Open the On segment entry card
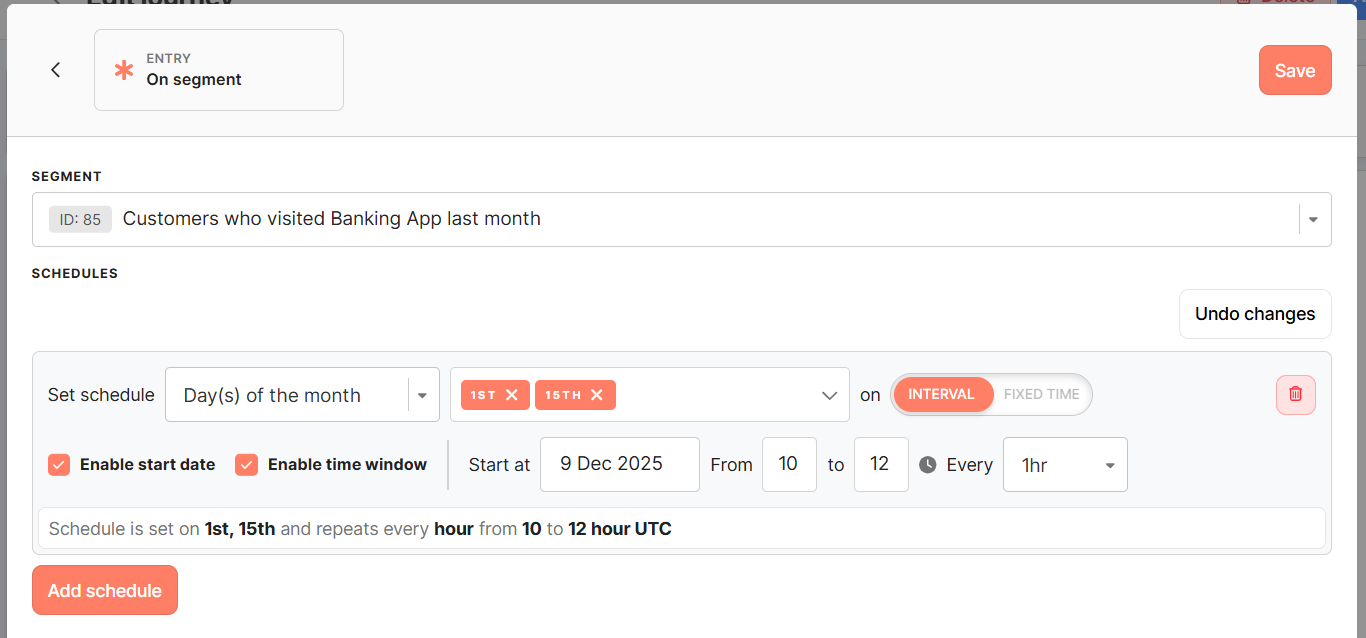The width and height of the screenshot is (1366, 638). (219, 70)
